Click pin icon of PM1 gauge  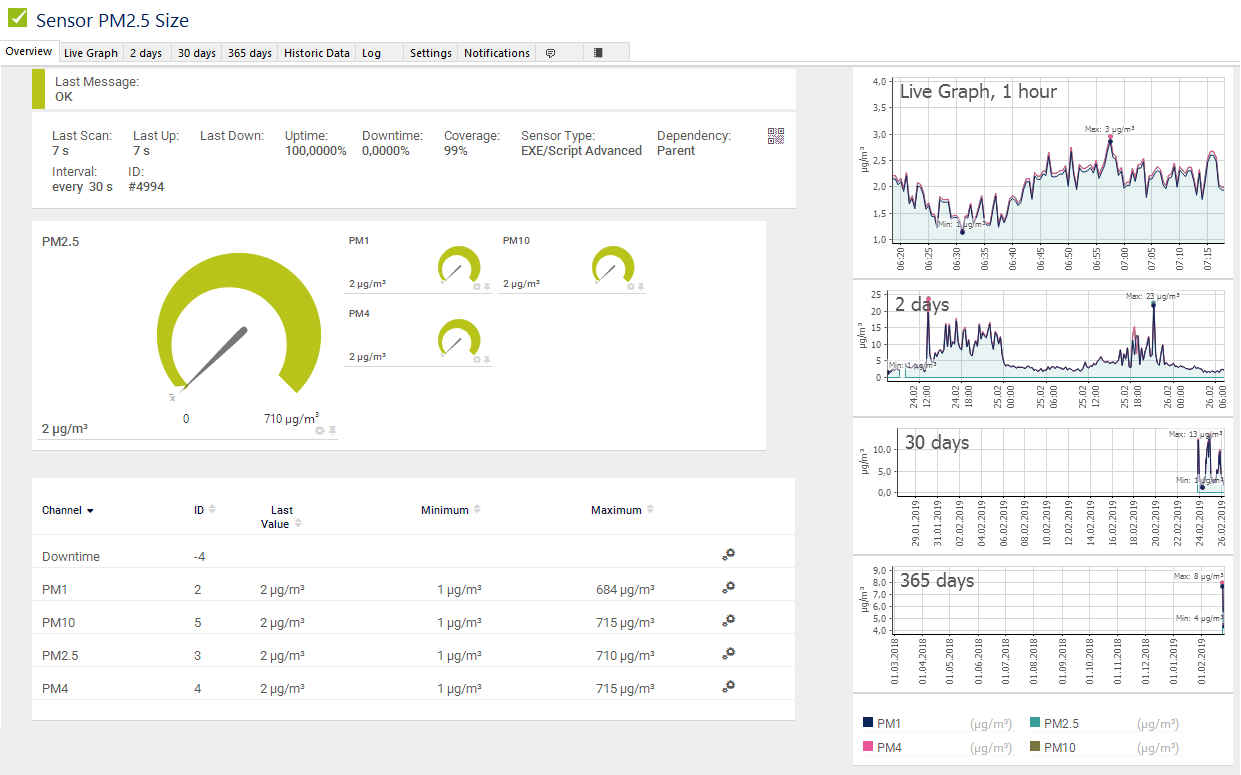point(487,287)
